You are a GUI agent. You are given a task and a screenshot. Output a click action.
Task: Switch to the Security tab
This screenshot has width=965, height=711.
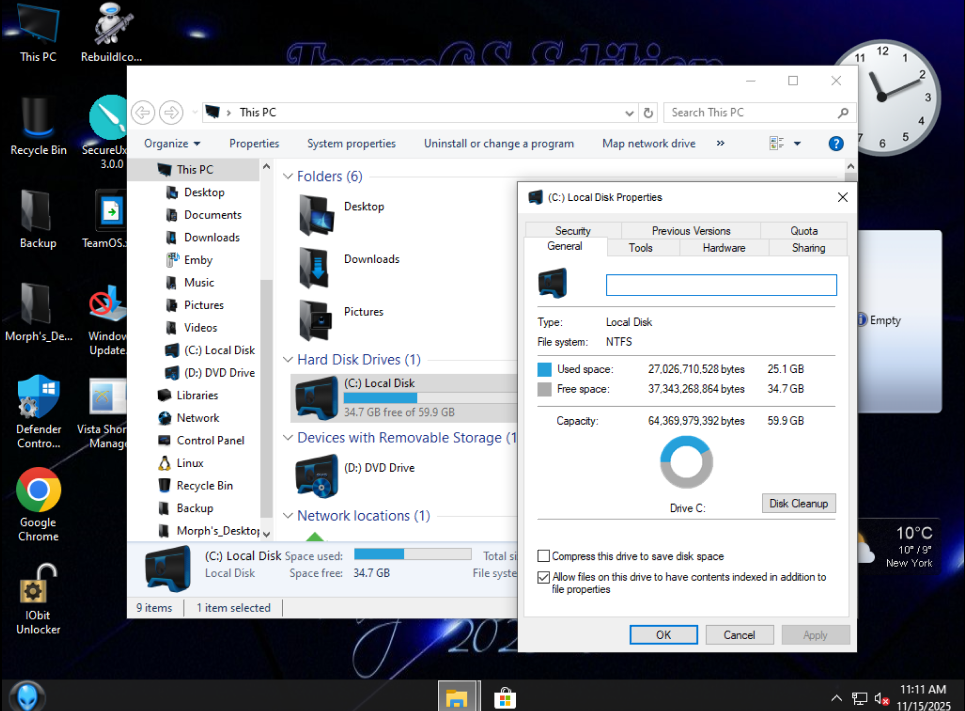point(573,231)
